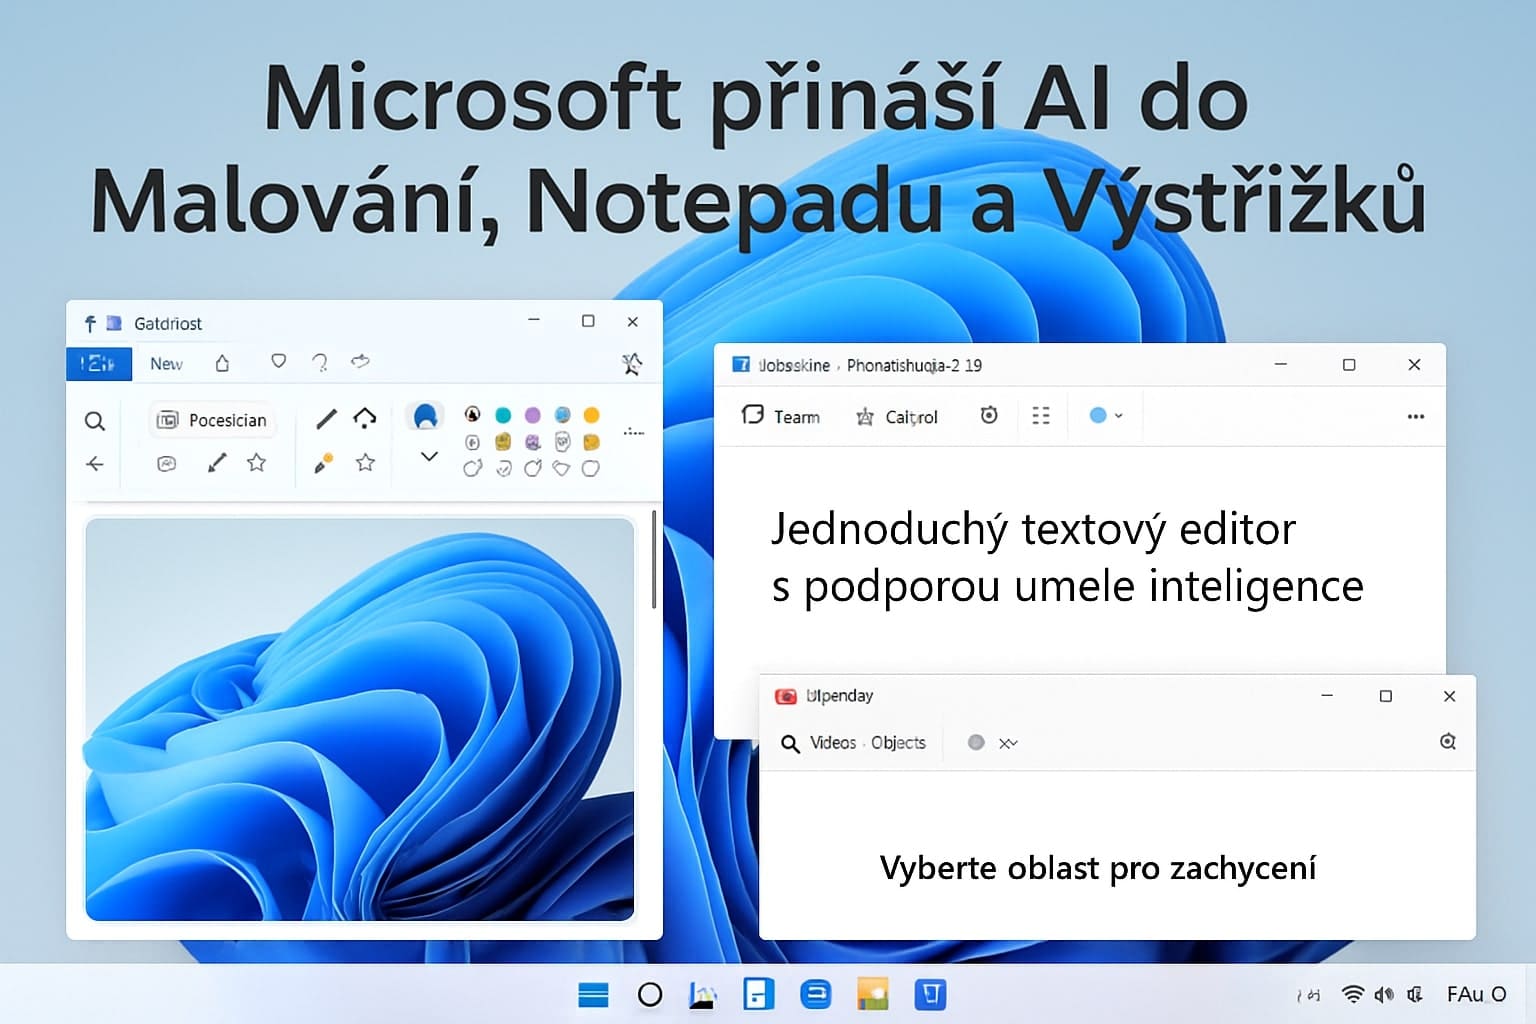Toggle the star shape tool in Paint
The image size is (1536, 1024).
pyautogui.click(x=366, y=462)
